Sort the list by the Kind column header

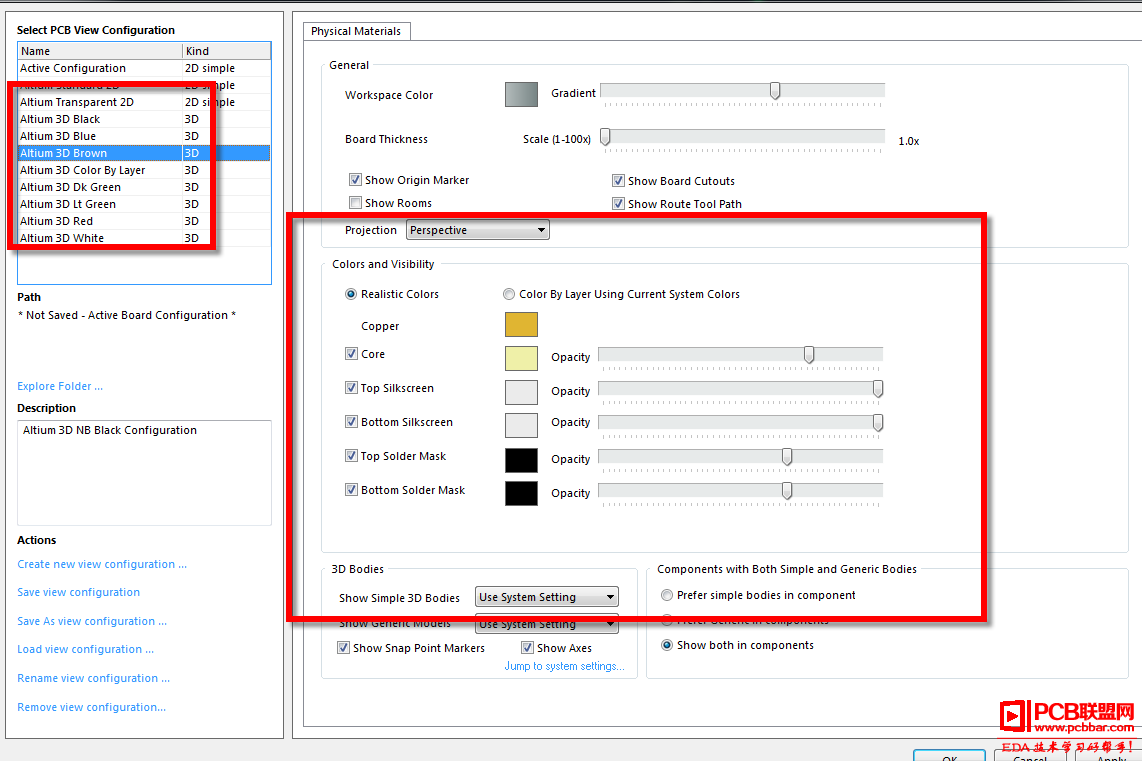(x=227, y=51)
